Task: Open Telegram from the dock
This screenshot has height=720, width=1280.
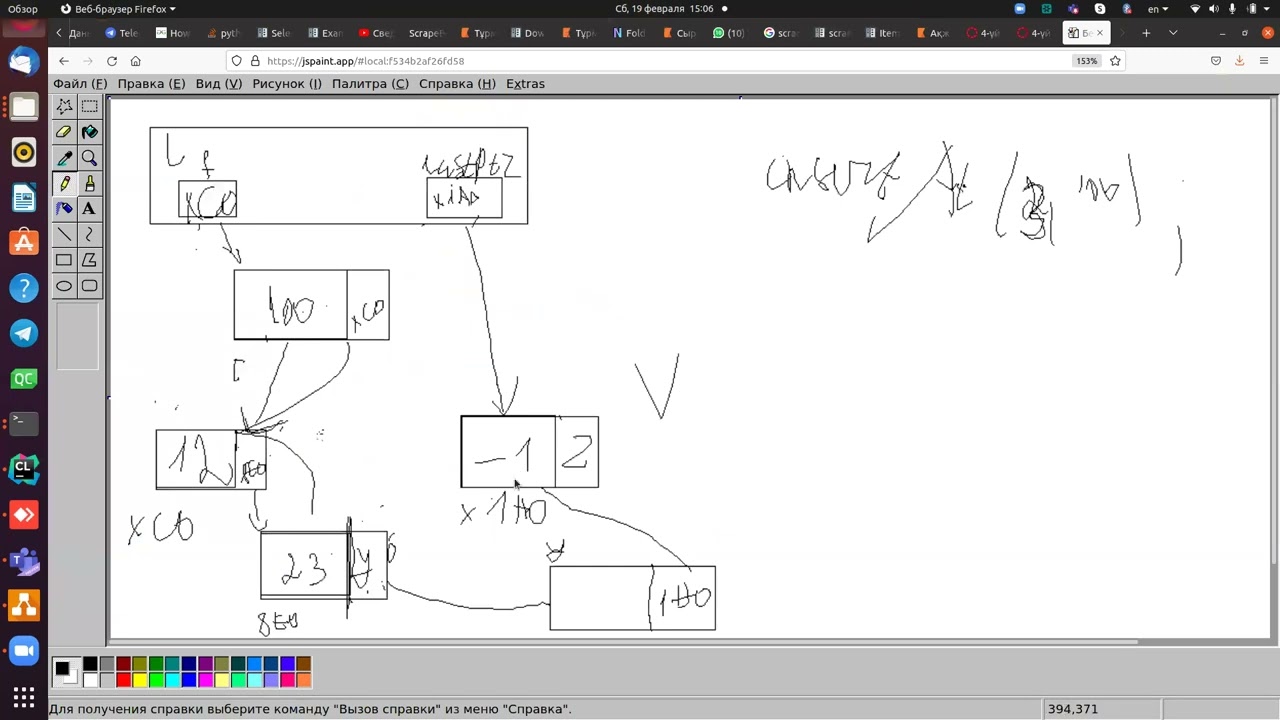Action: pos(24,333)
